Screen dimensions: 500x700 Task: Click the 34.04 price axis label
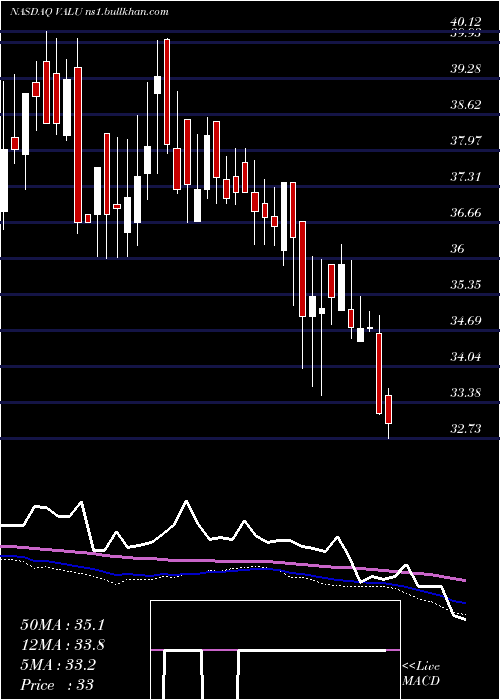click(x=466, y=357)
